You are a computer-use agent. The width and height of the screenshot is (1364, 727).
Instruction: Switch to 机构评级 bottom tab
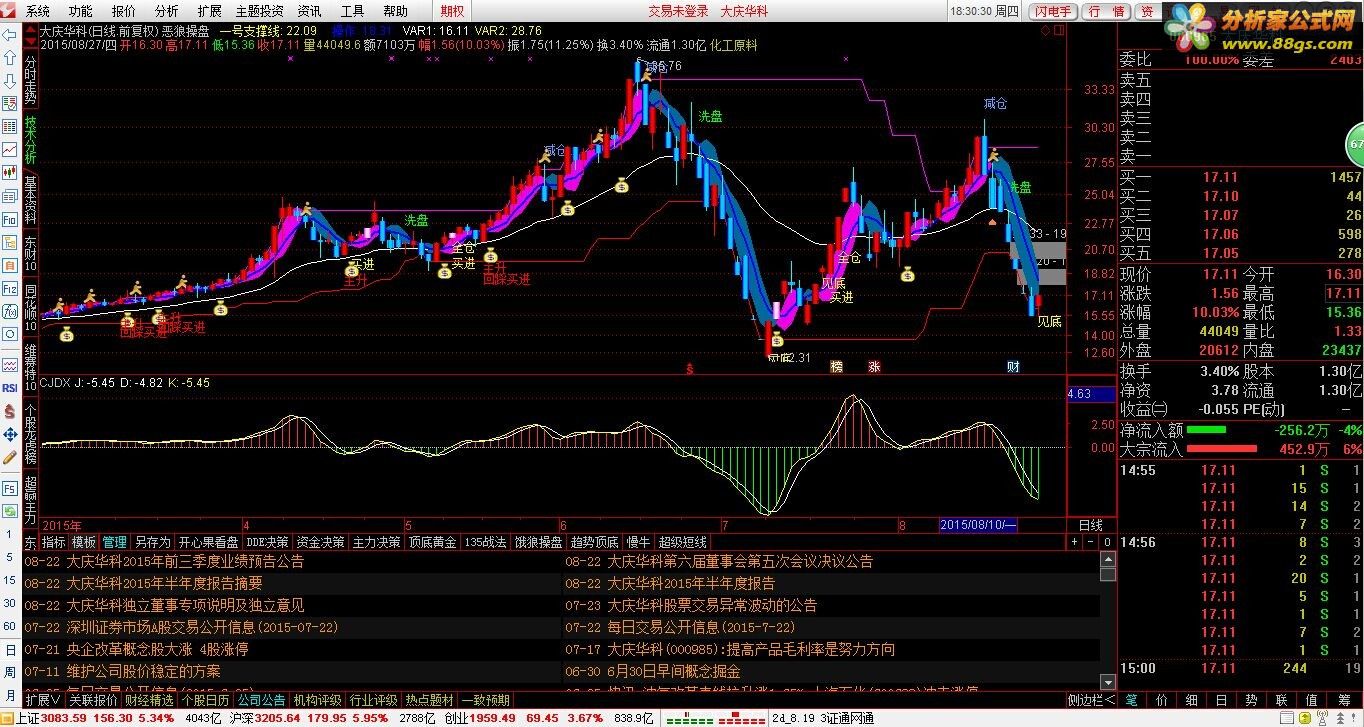(x=317, y=700)
